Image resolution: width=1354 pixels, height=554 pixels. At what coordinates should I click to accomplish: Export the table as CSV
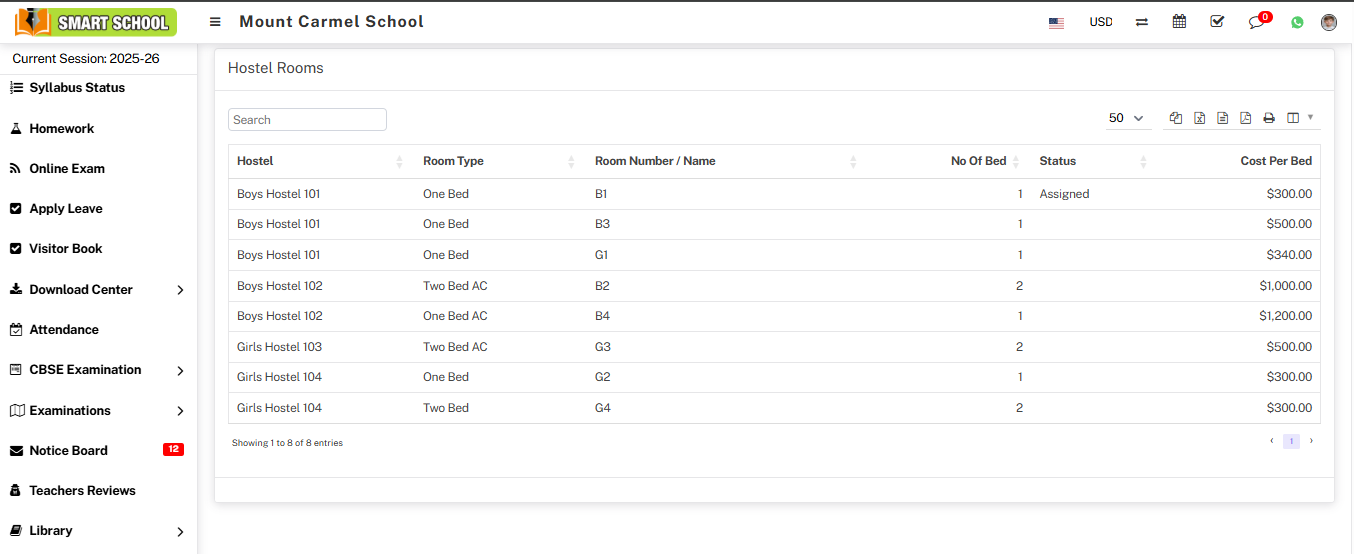point(1222,118)
